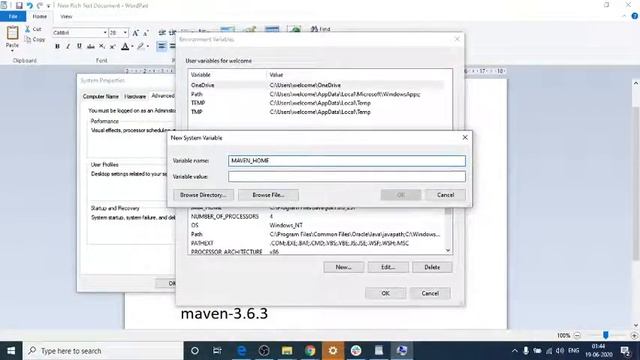Image resolution: width=640 pixels, height=360 pixels.
Task: Click Find in WordPad ribbon
Action: coord(320,29)
